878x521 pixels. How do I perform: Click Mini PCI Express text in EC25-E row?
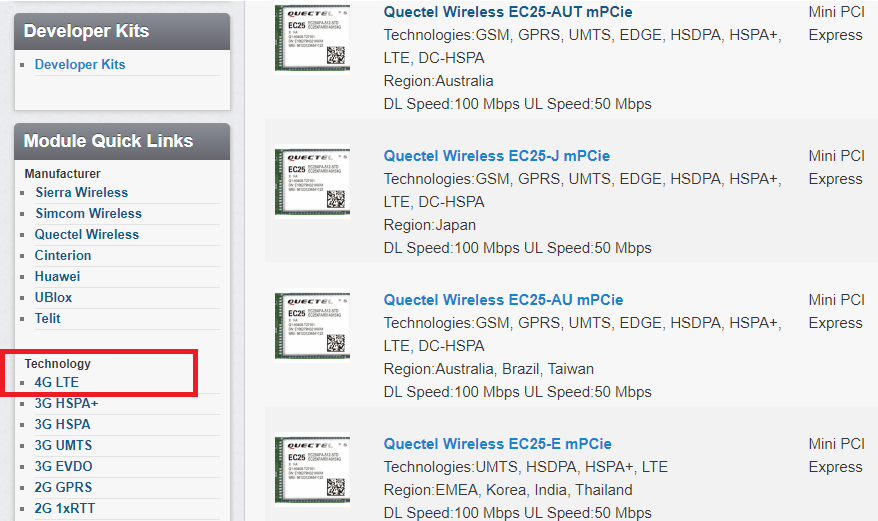(x=836, y=455)
